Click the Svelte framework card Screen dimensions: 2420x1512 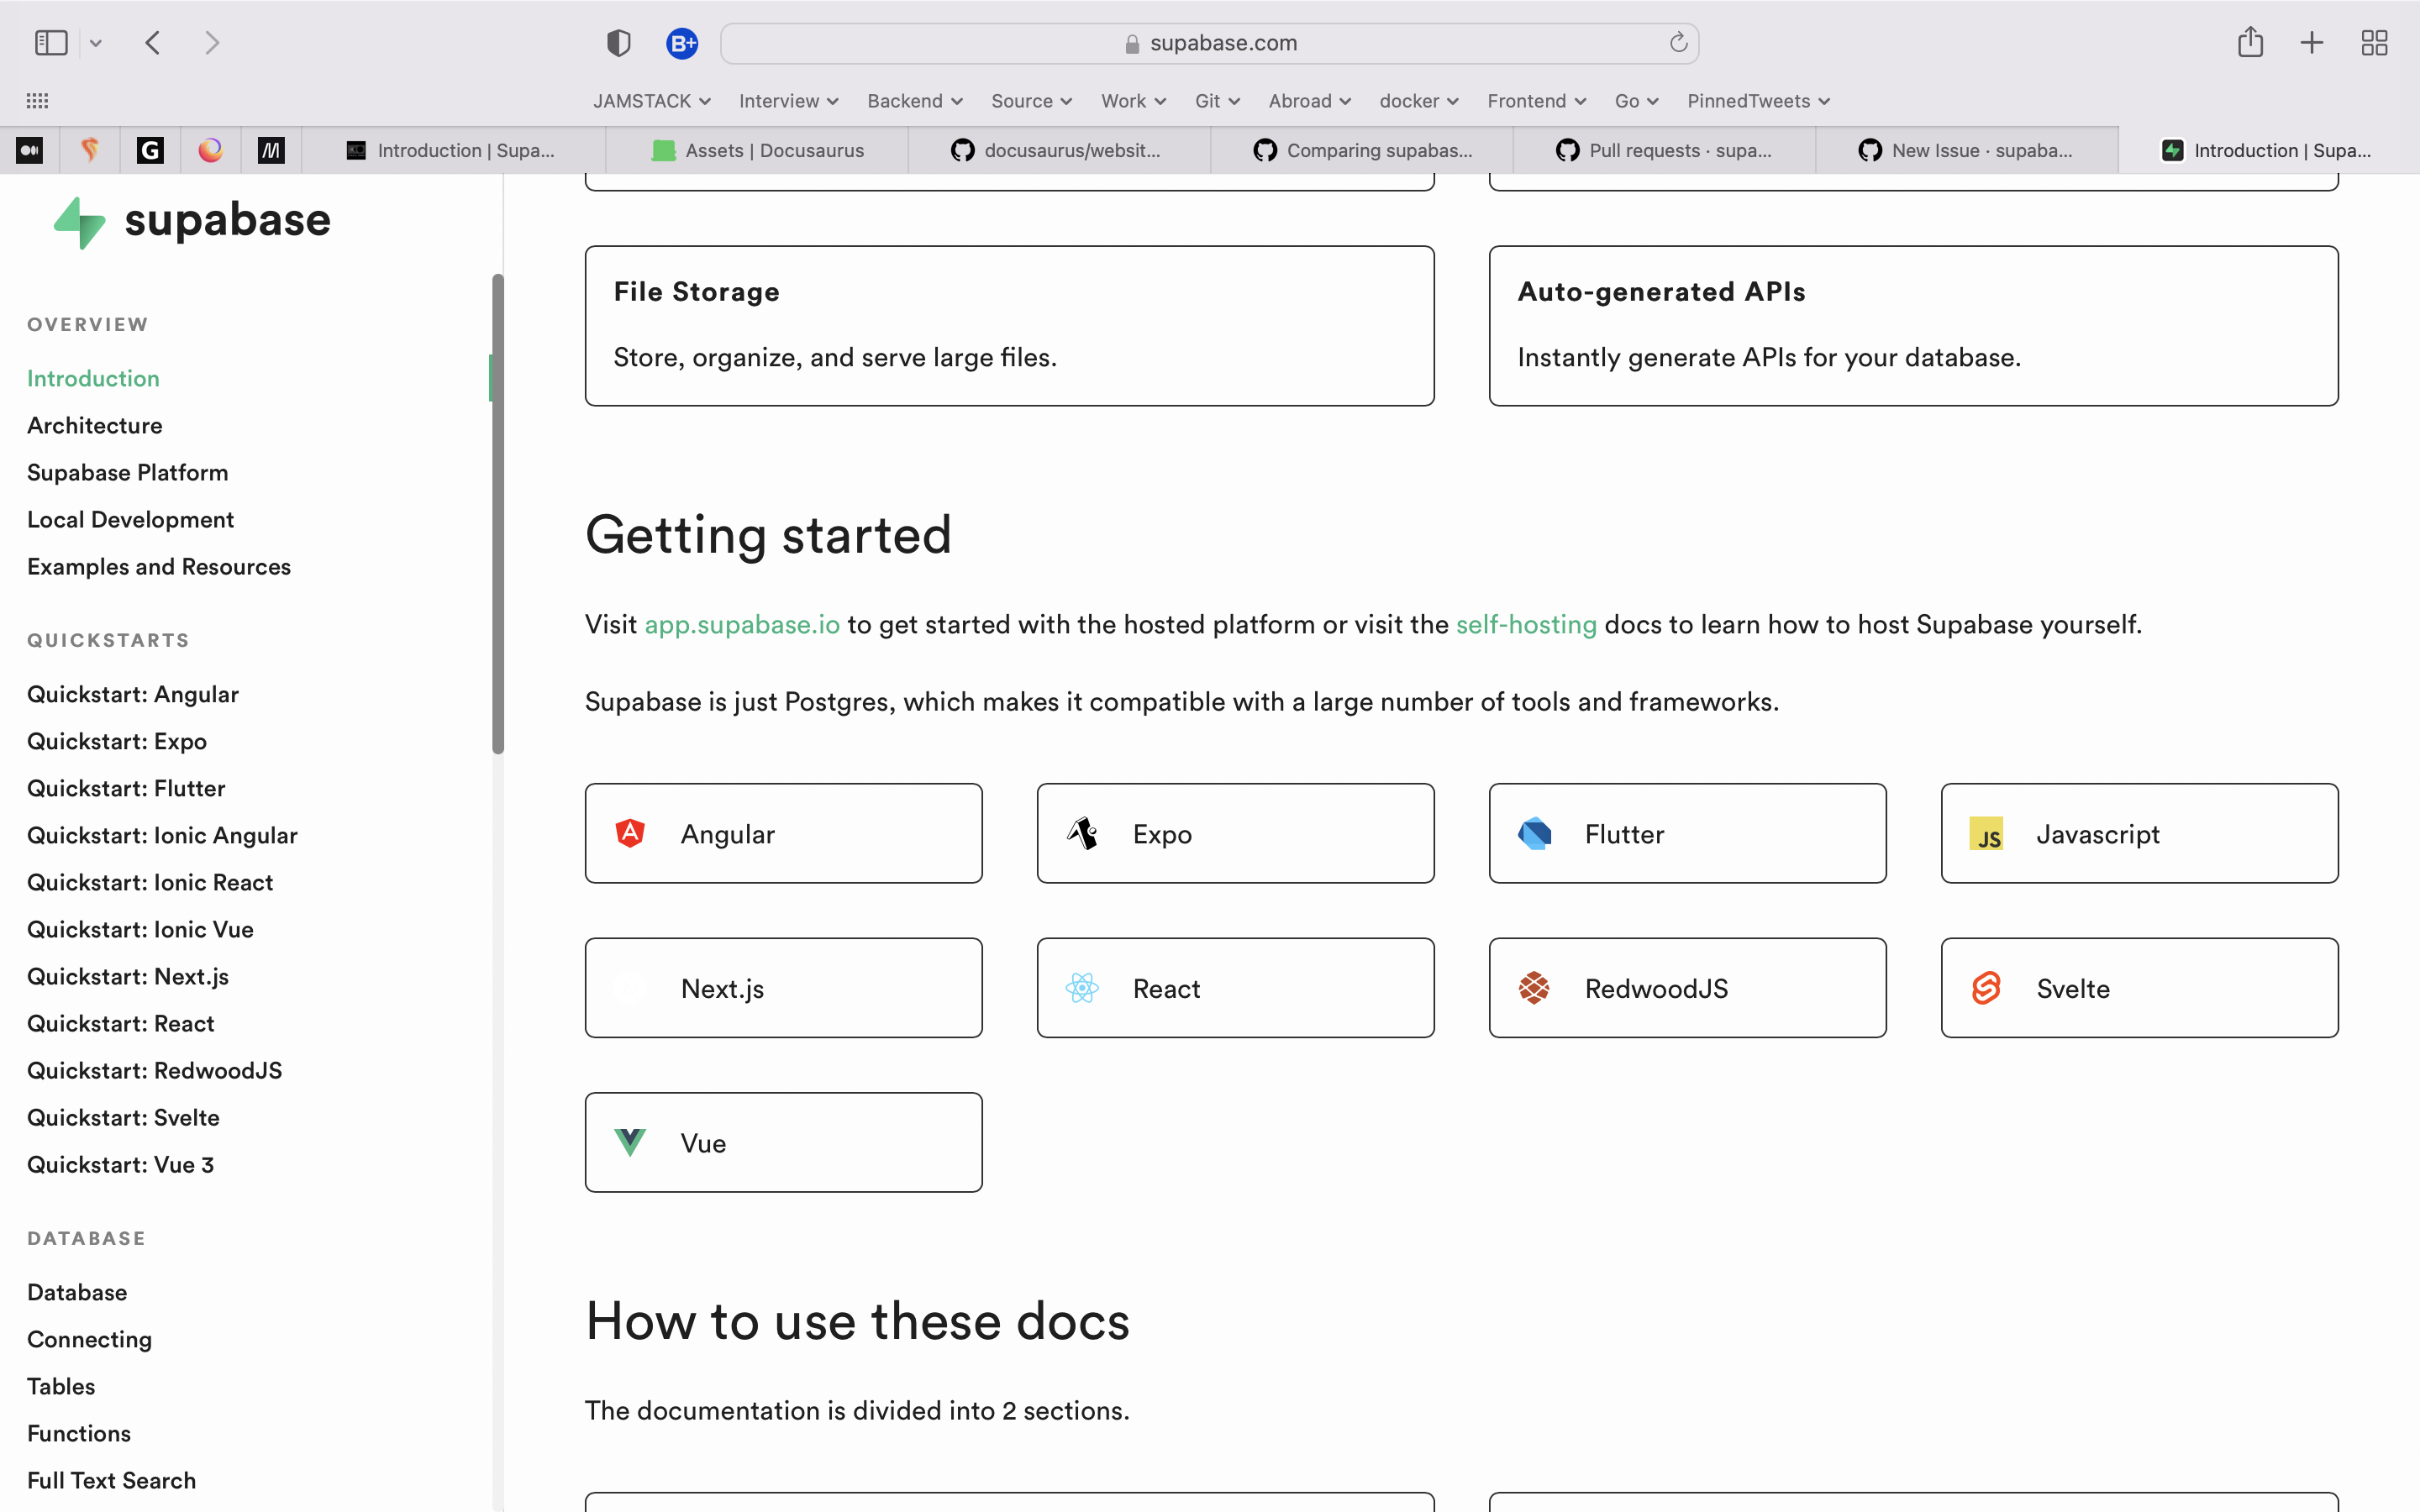(x=2139, y=988)
